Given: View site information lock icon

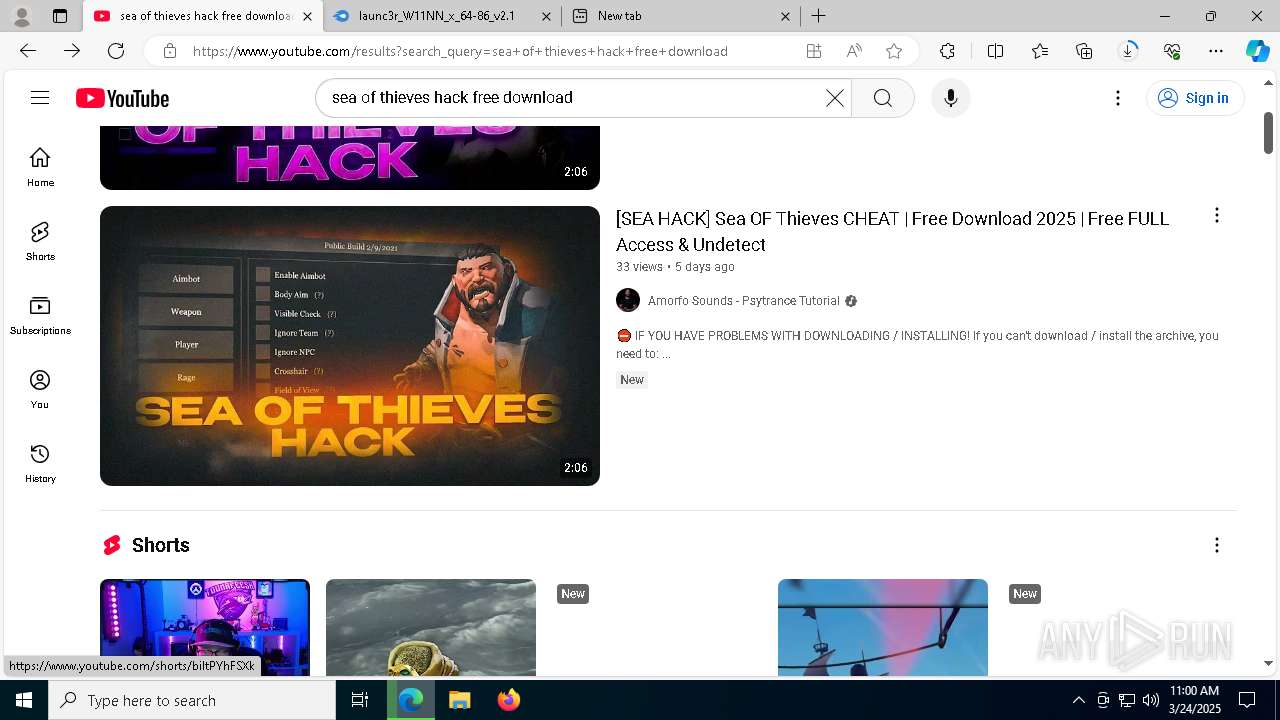Looking at the screenshot, I should click(x=170, y=51).
